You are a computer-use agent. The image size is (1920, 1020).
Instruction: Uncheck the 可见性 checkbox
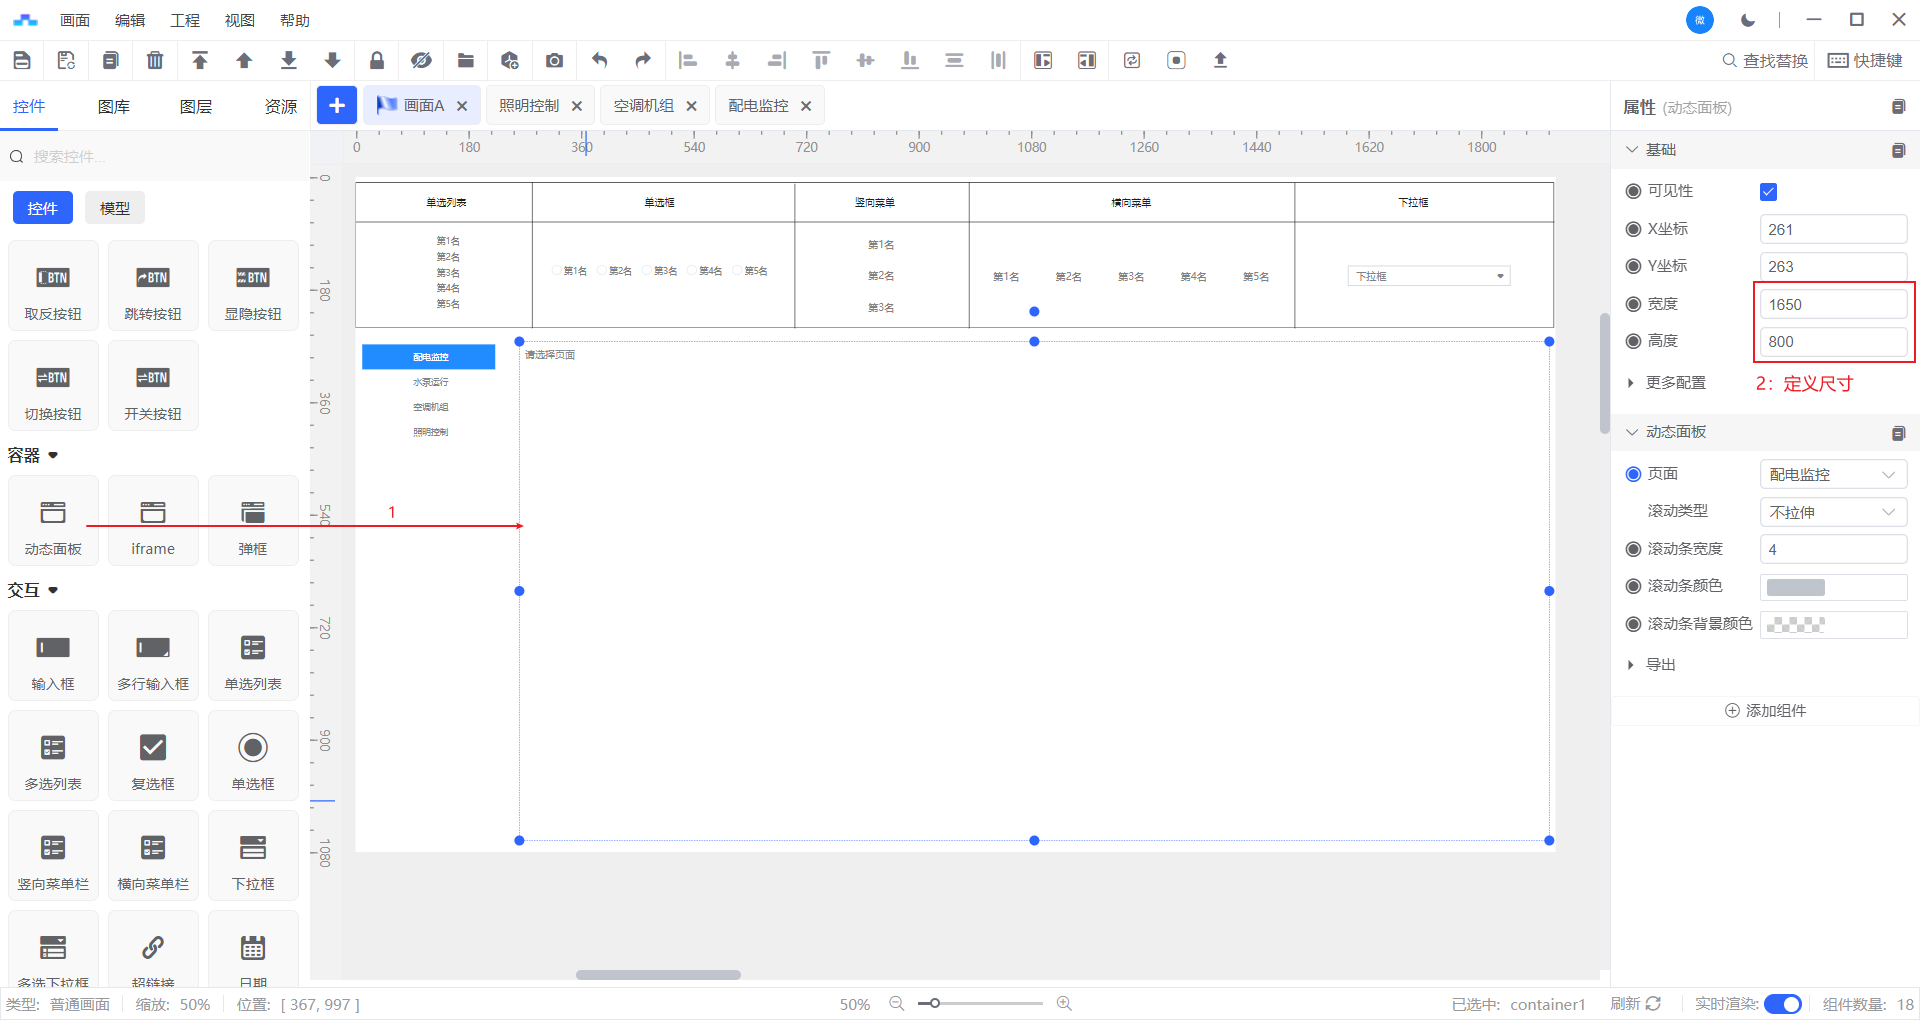coord(1768,192)
